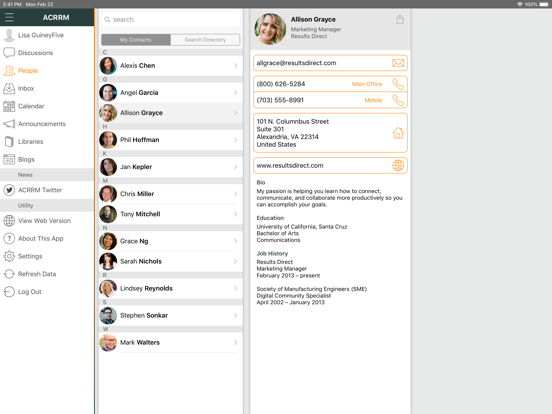Click the Refresh Data label
This screenshot has height=414, width=552.
[x=37, y=274]
